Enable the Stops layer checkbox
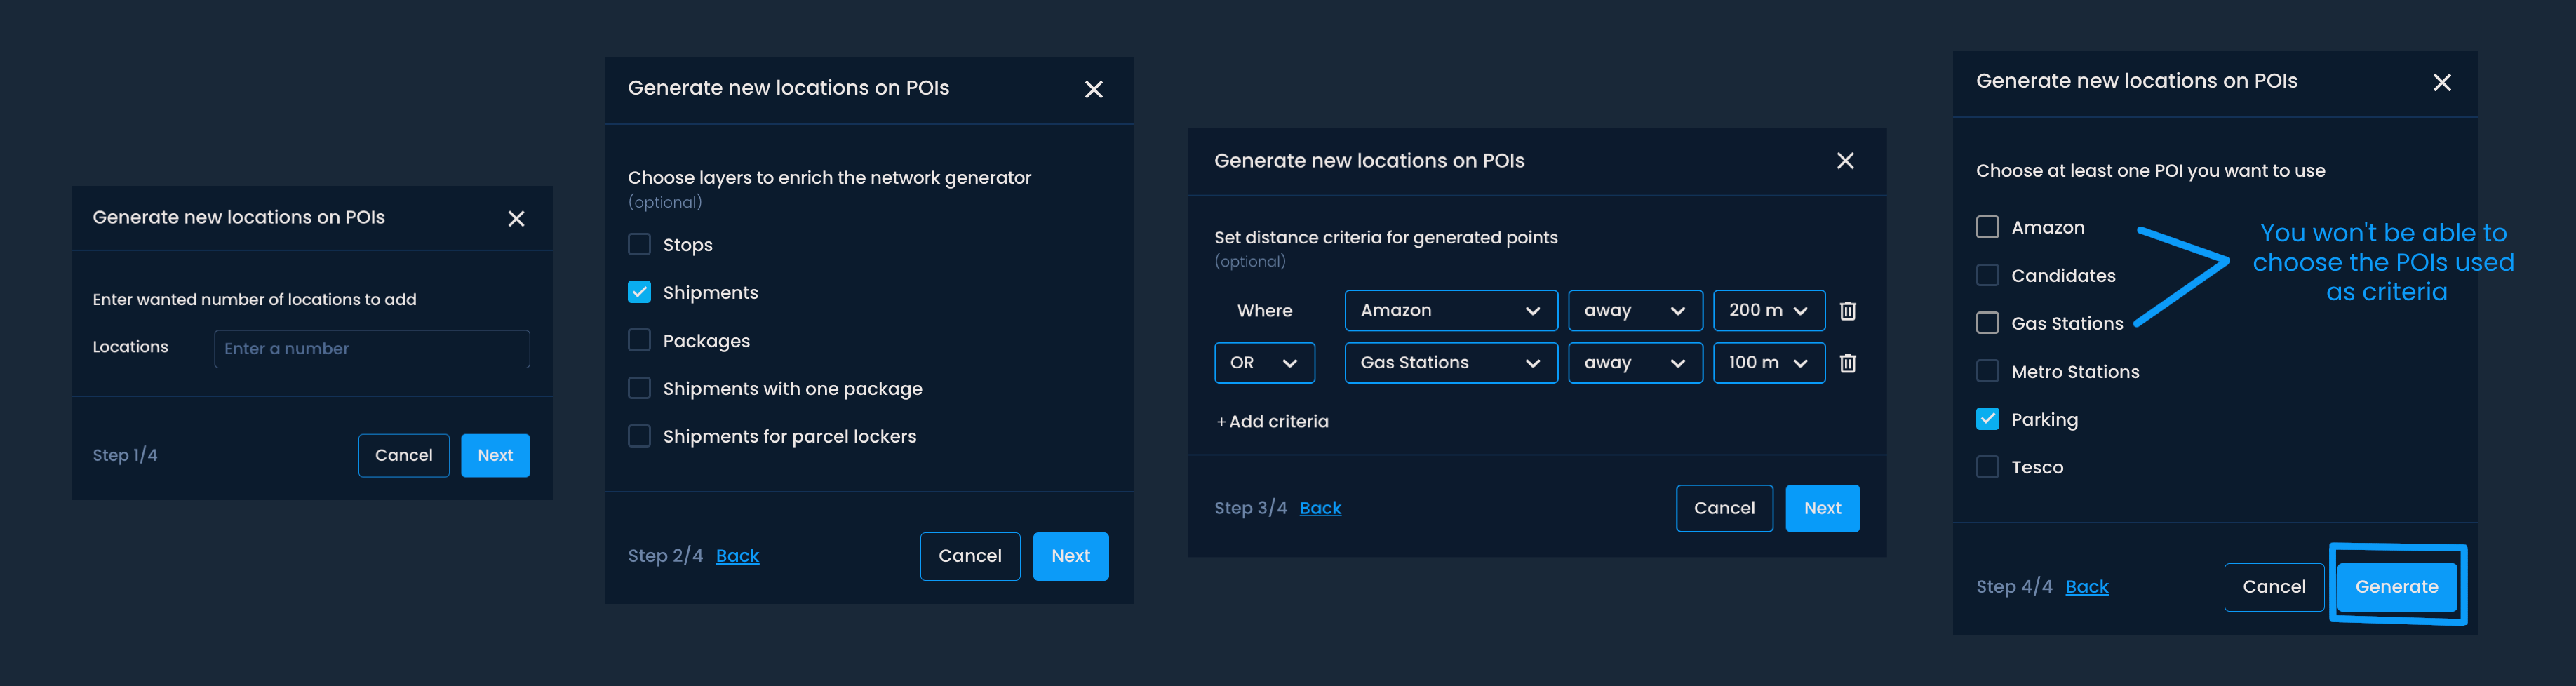 click(x=639, y=245)
